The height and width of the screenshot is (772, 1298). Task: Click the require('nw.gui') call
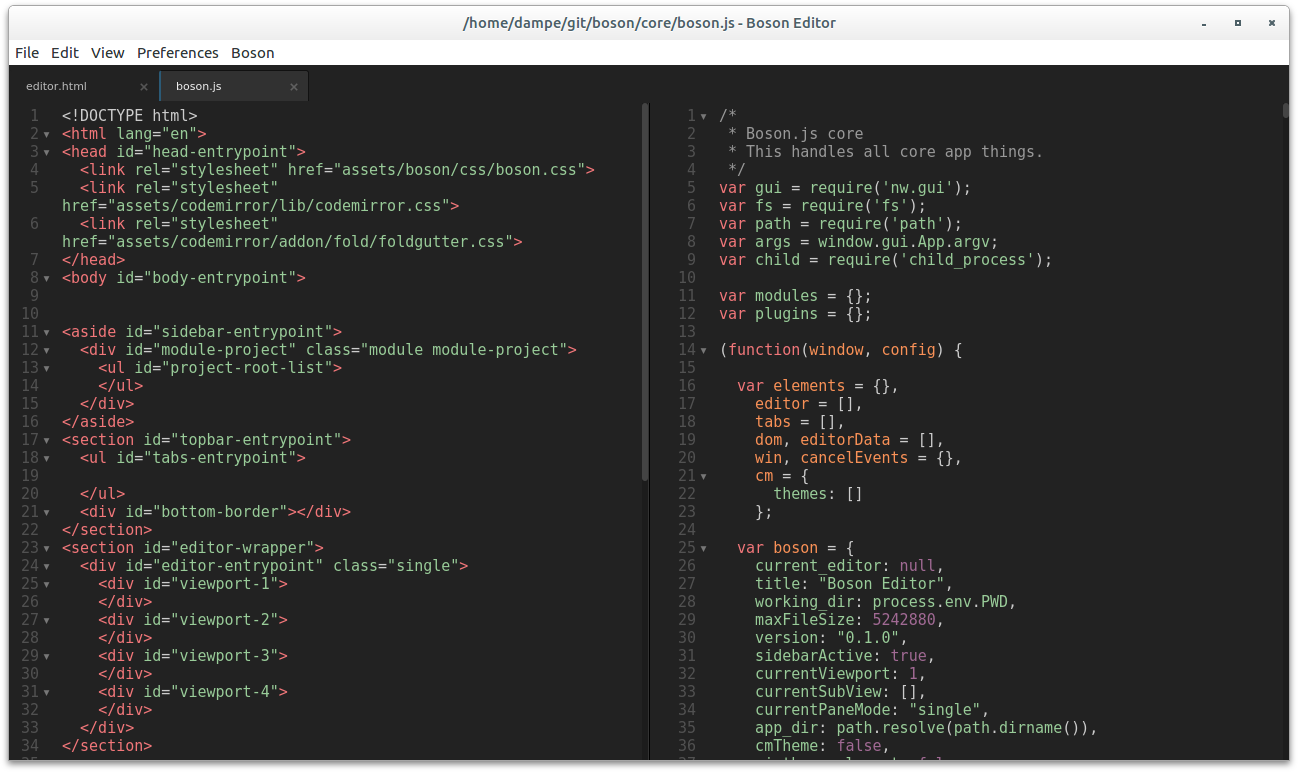pyautogui.click(x=886, y=188)
